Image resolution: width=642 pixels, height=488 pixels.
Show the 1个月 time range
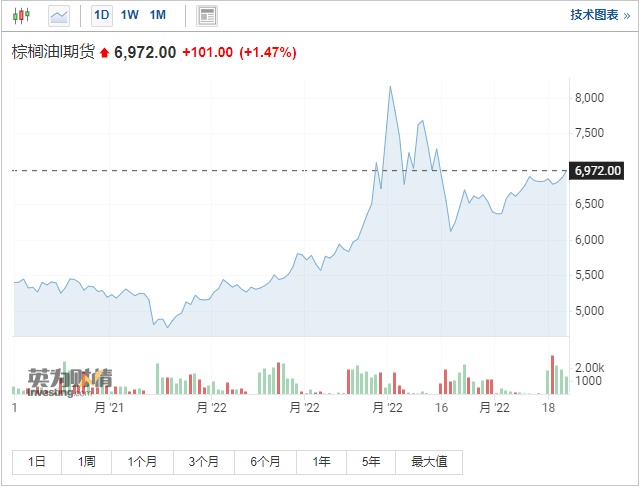(x=142, y=462)
